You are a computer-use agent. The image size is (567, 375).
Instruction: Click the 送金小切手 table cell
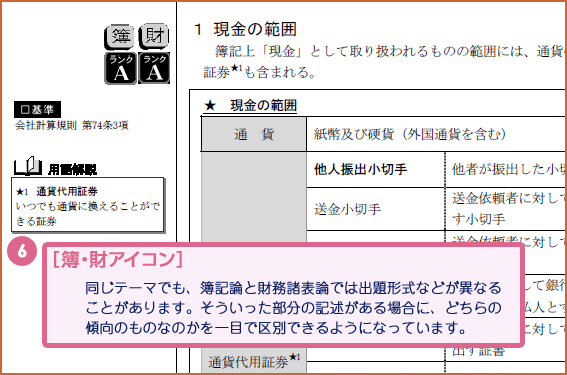pos(376,209)
